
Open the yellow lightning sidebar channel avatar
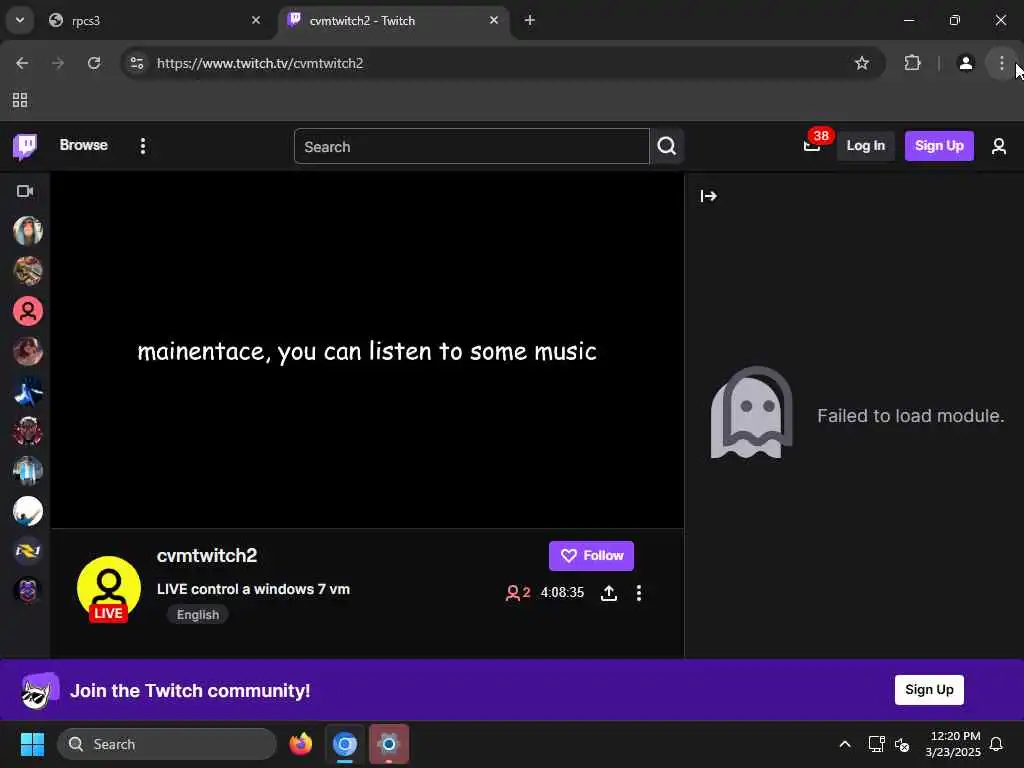(28, 551)
